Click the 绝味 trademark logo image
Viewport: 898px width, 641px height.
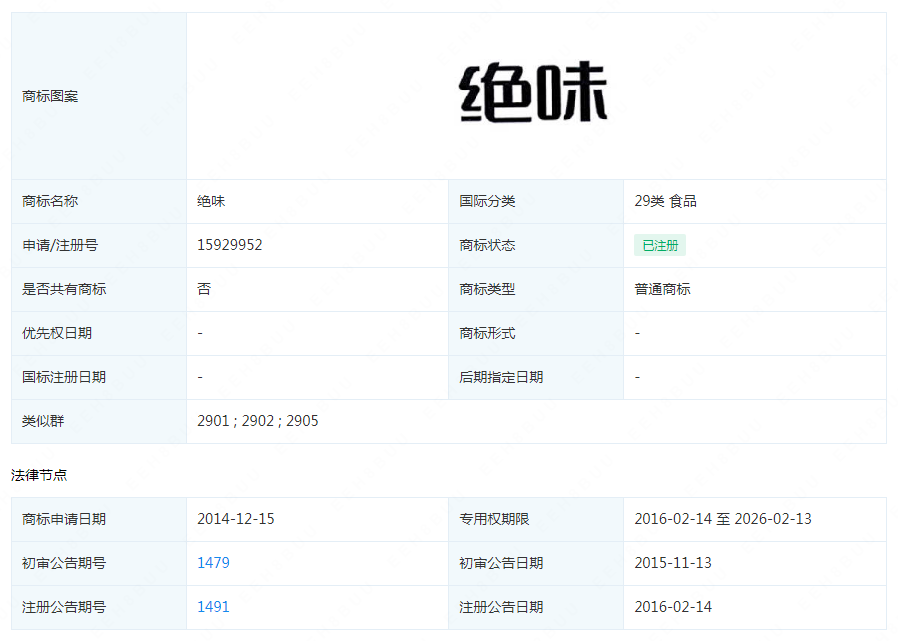533,92
